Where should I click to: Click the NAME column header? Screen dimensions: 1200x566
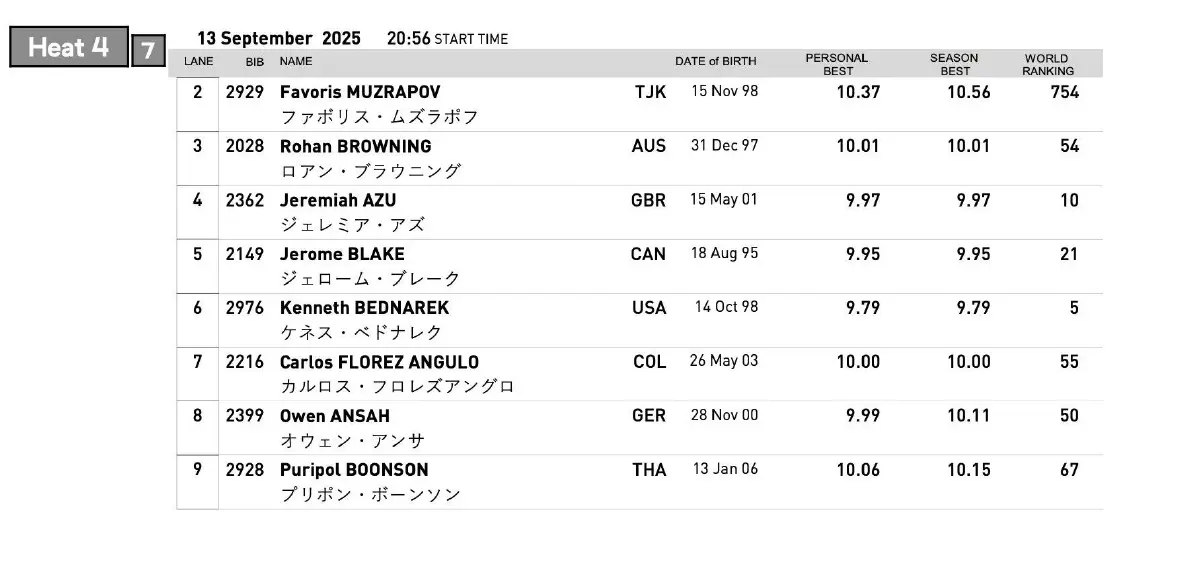pos(296,62)
